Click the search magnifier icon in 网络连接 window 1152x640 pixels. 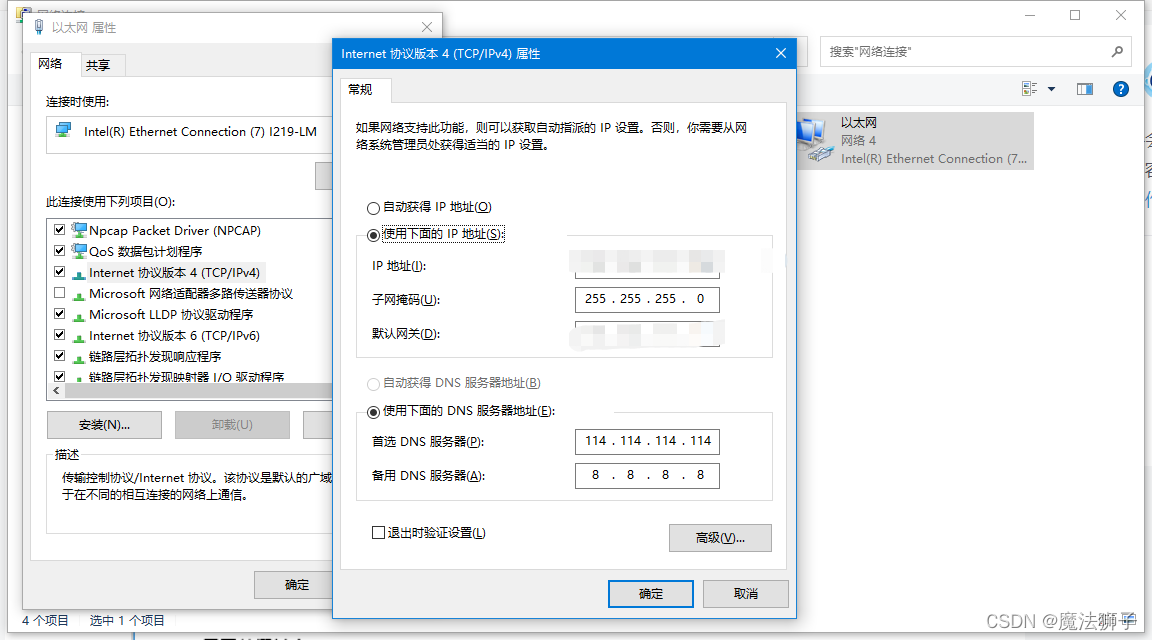1119,51
